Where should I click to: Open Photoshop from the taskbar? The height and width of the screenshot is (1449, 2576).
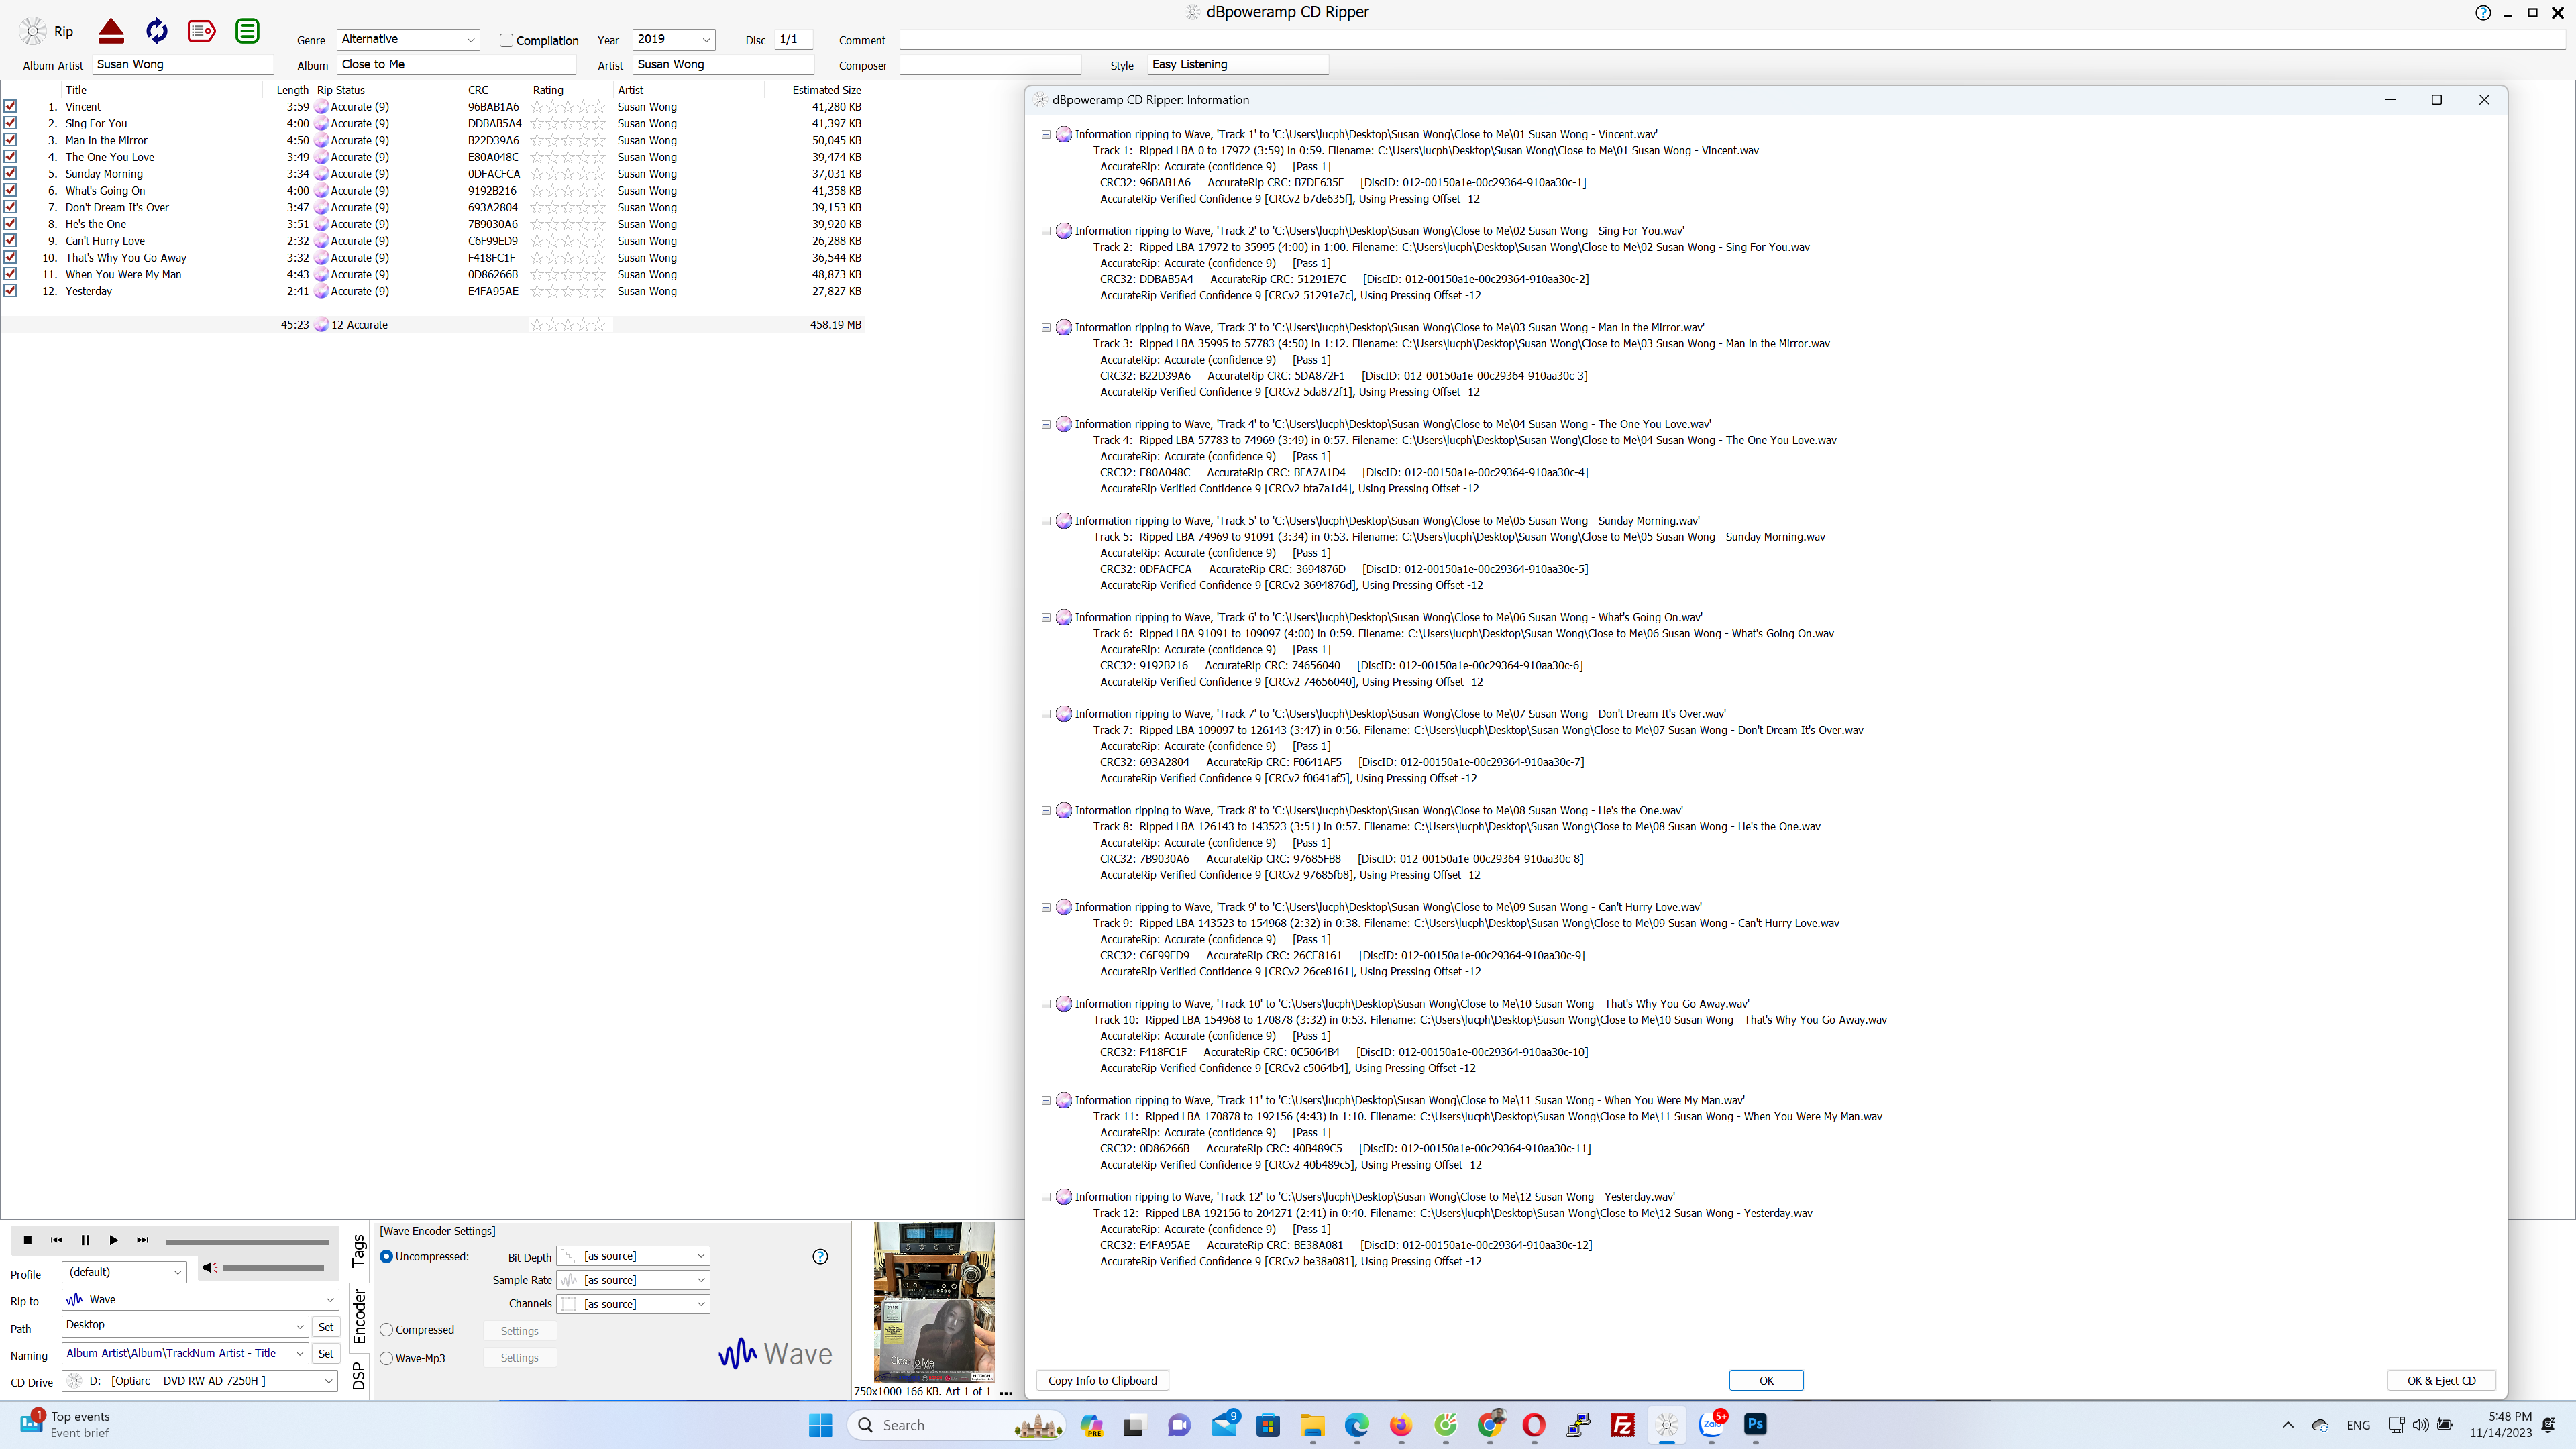tap(1755, 1425)
